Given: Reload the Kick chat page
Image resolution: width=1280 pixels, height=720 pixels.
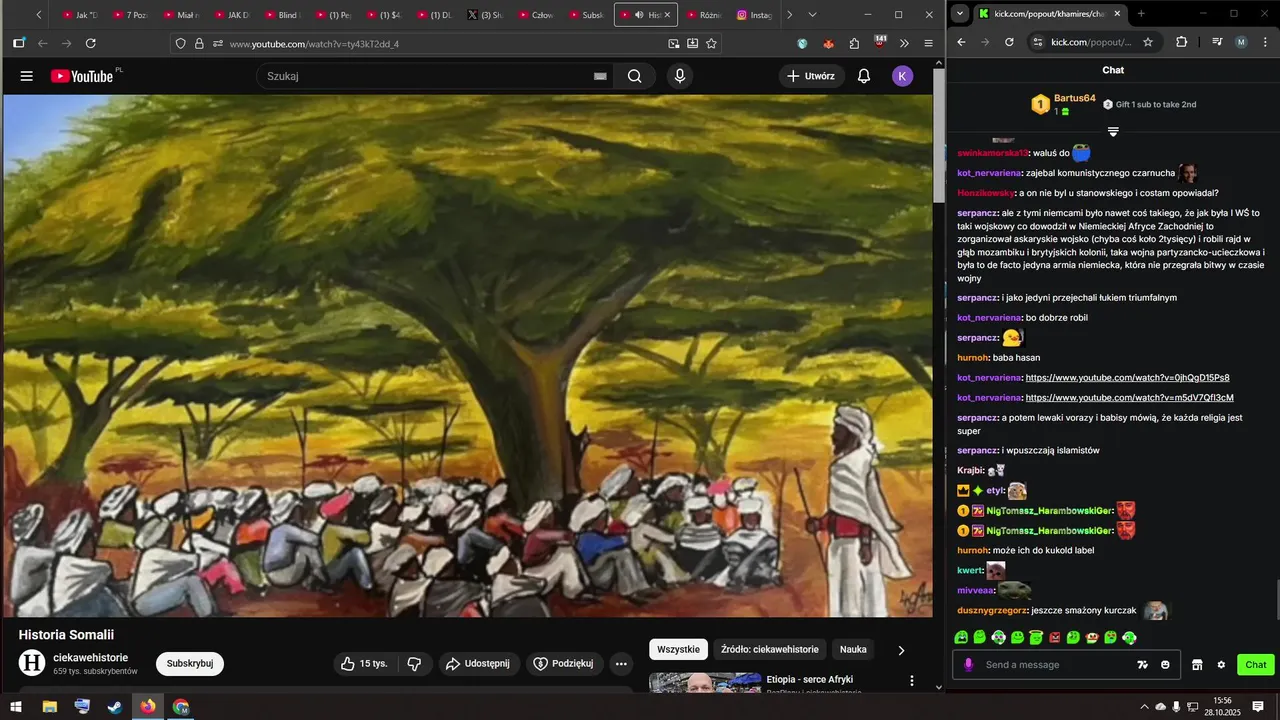Looking at the screenshot, I should click(x=1009, y=42).
